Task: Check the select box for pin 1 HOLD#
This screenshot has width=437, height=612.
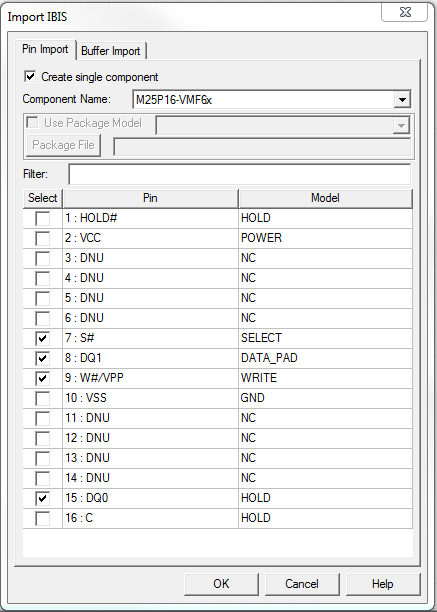Action: click(43, 218)
